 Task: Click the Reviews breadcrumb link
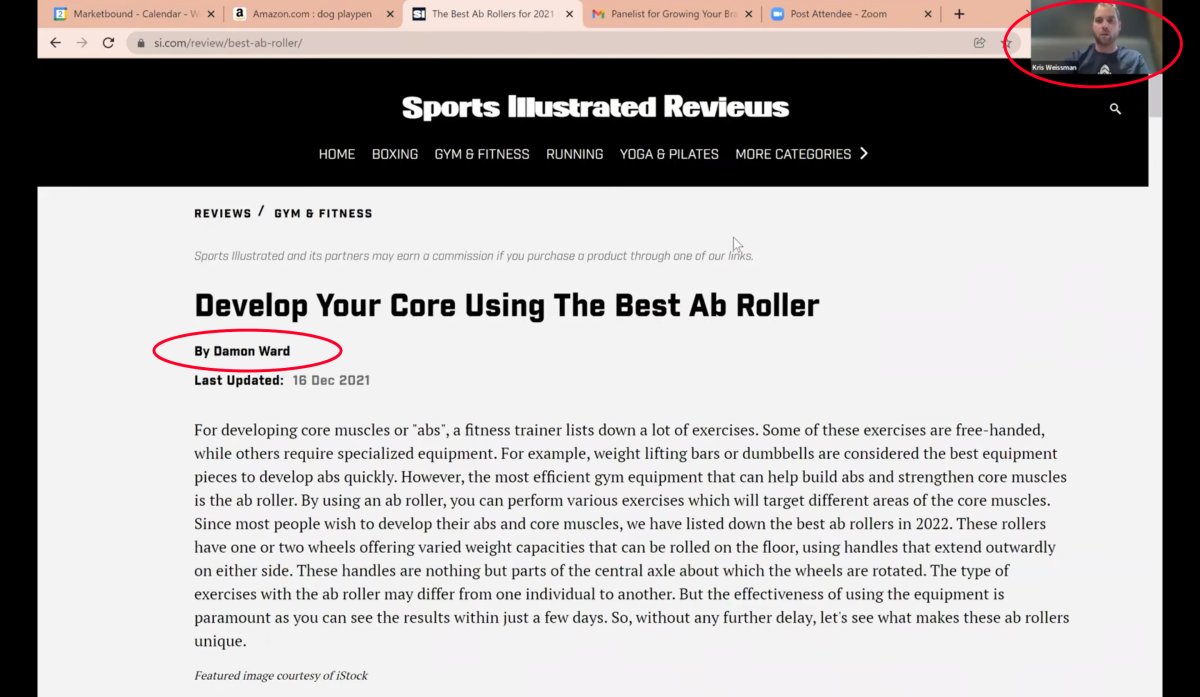point(223,213)
